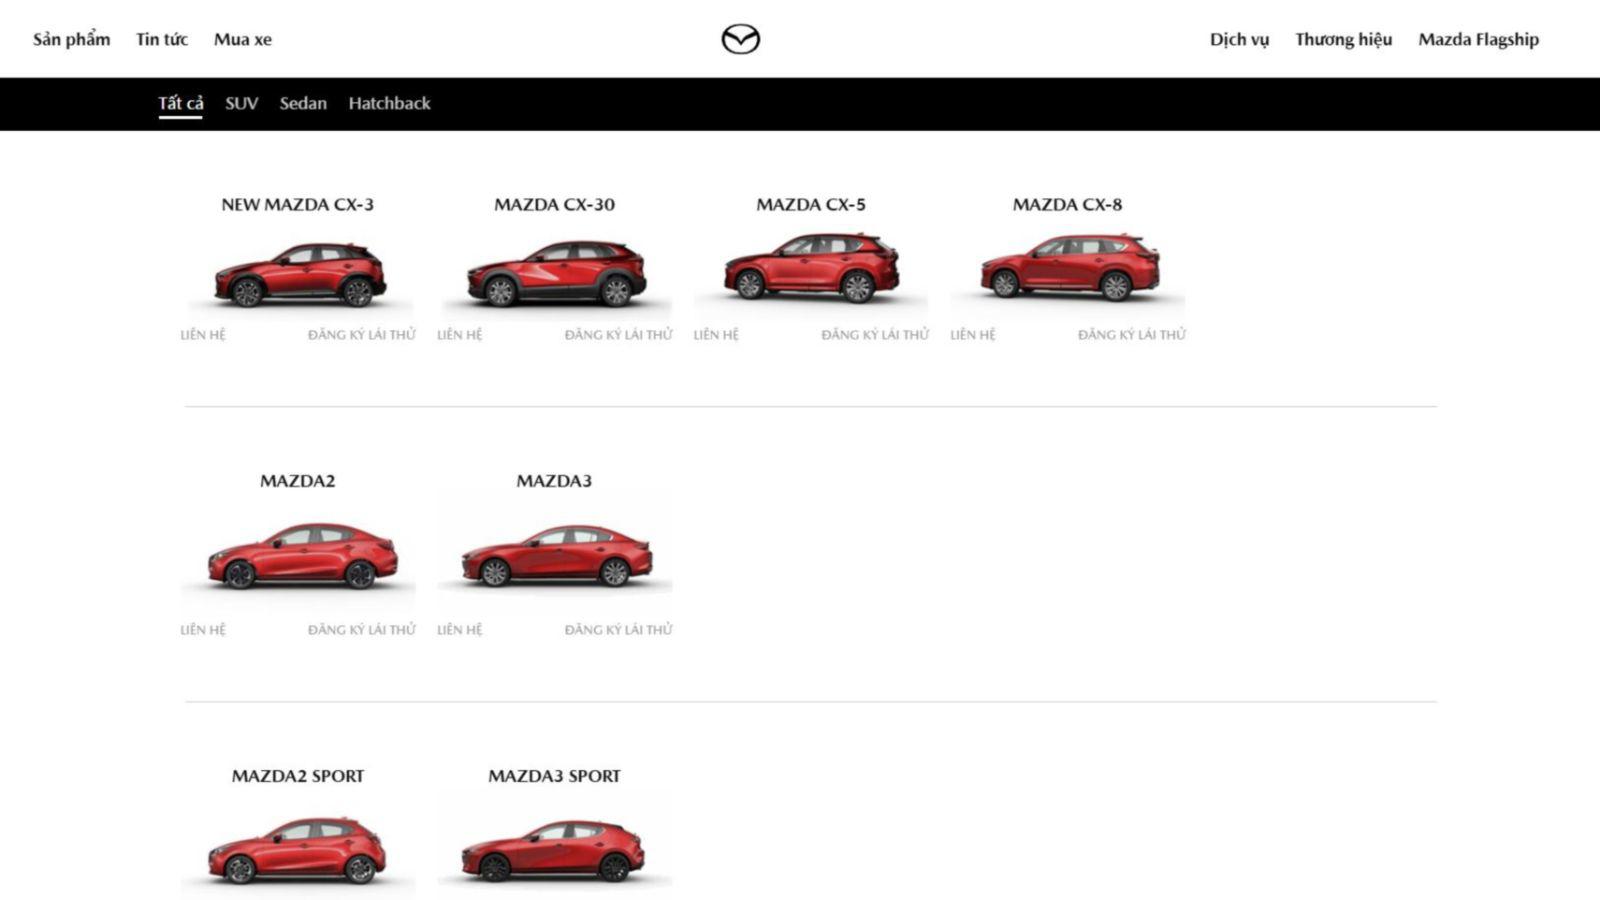Switch to the Hatchback tab

pyautogui.click(x=389, y=102)
